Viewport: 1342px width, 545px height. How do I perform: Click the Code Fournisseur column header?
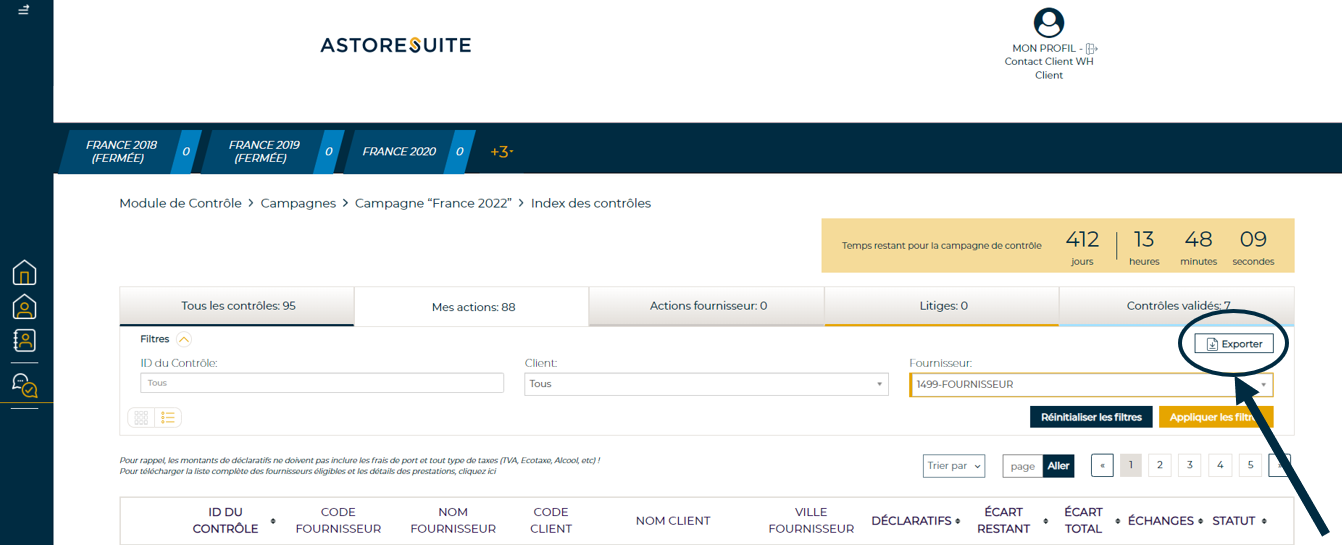click(x=338, y=520)
